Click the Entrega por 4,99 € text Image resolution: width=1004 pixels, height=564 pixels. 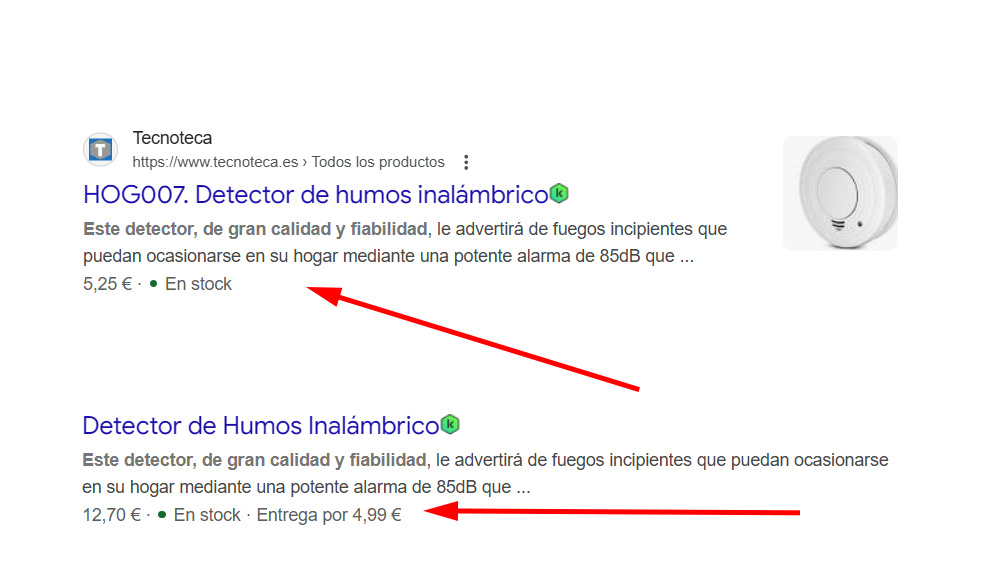click(329, 515)
